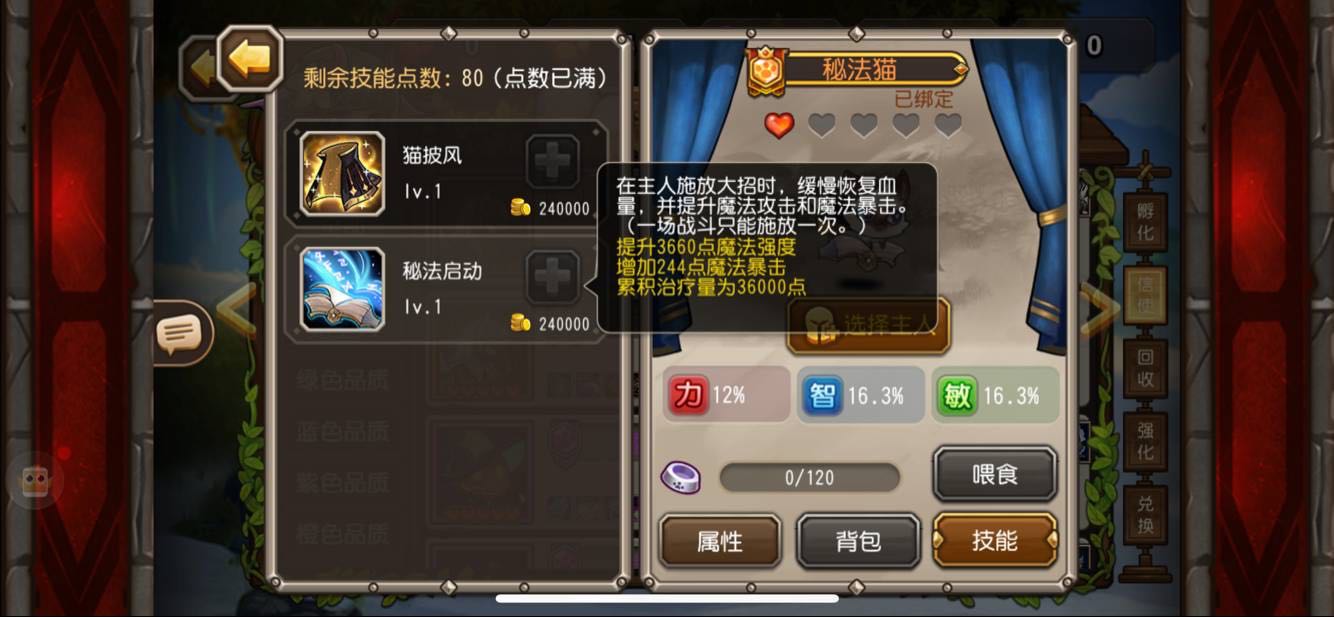The width and height of the screenshot is (1334, 617).
Task: Tap the pet collar icon
Action: coord(680,478)
